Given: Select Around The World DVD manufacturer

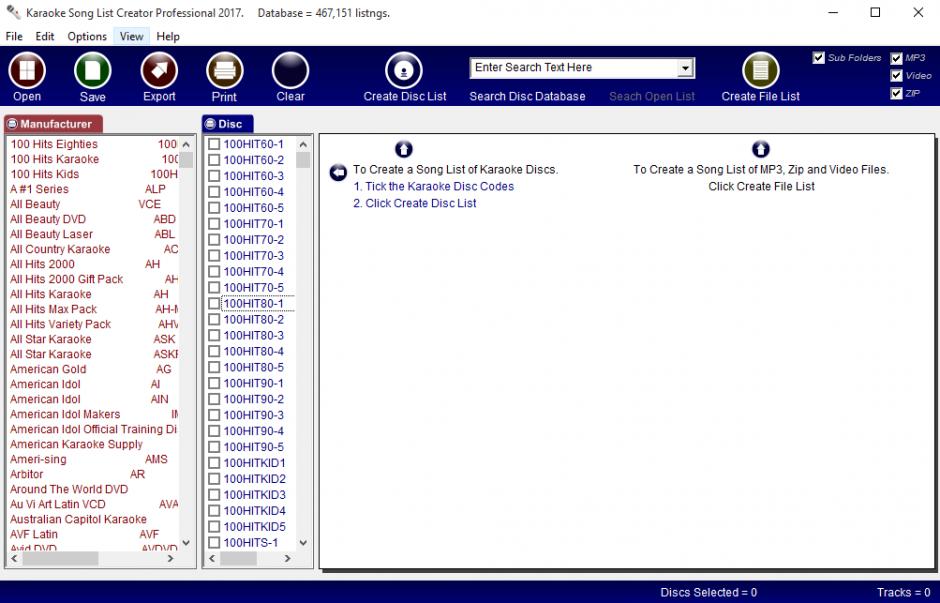Looking at the screenshot, I should (x=94, y=489).
